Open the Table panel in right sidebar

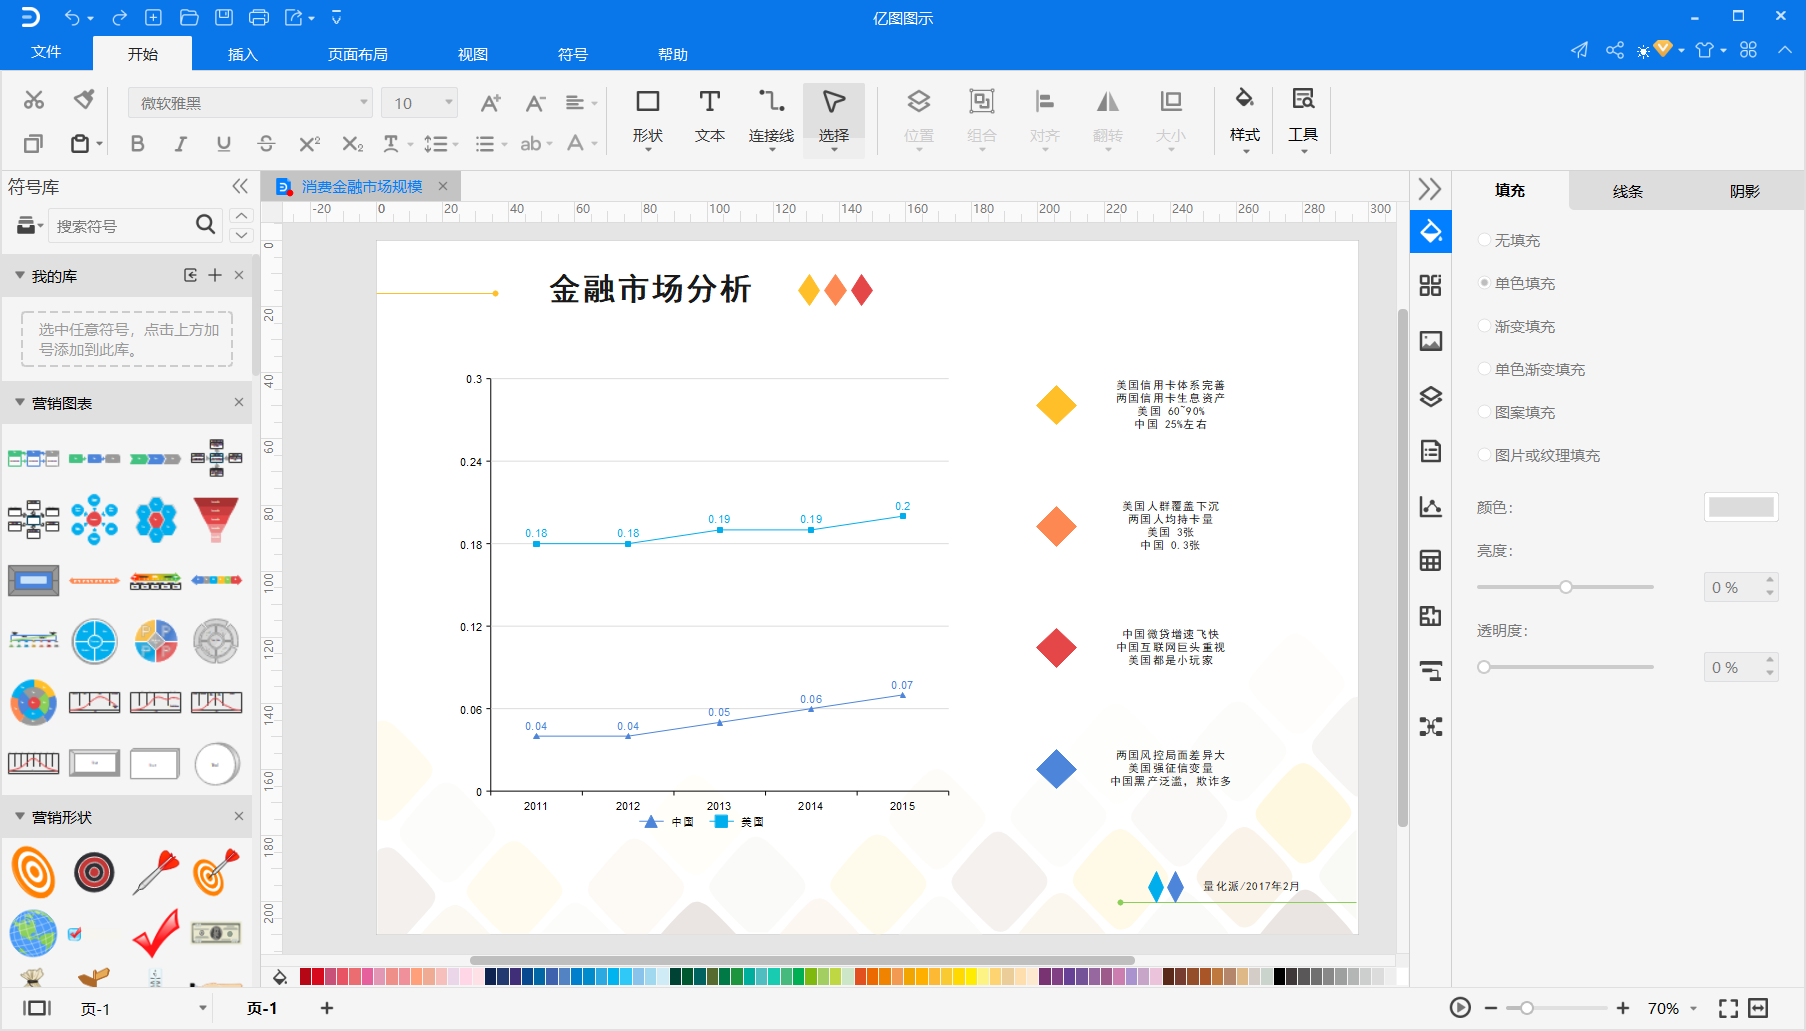1431,561
